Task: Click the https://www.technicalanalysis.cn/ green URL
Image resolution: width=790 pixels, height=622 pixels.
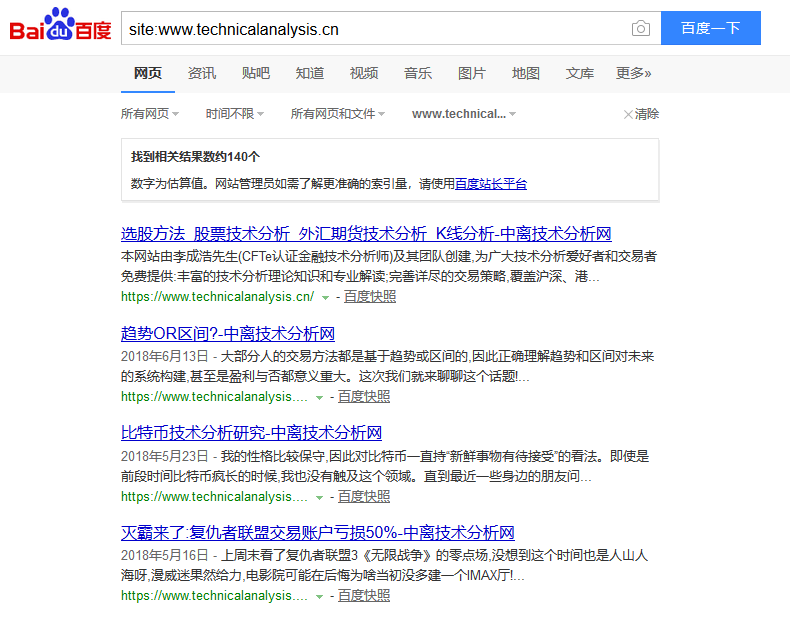Action: point(218,297)
